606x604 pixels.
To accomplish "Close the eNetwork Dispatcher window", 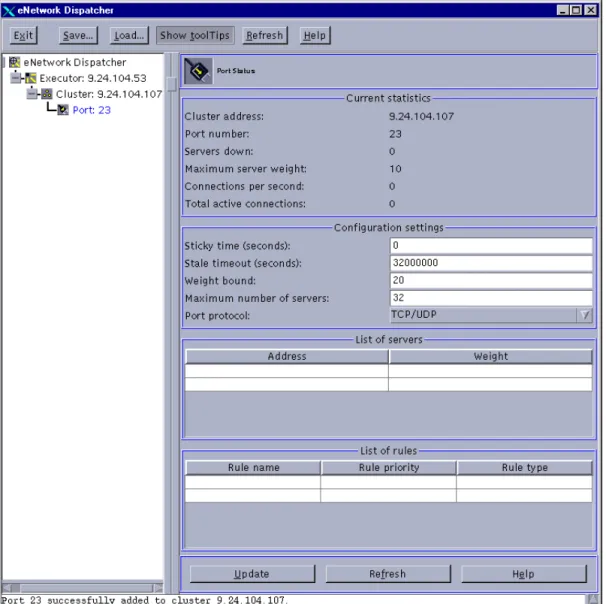I will point(591,10).
